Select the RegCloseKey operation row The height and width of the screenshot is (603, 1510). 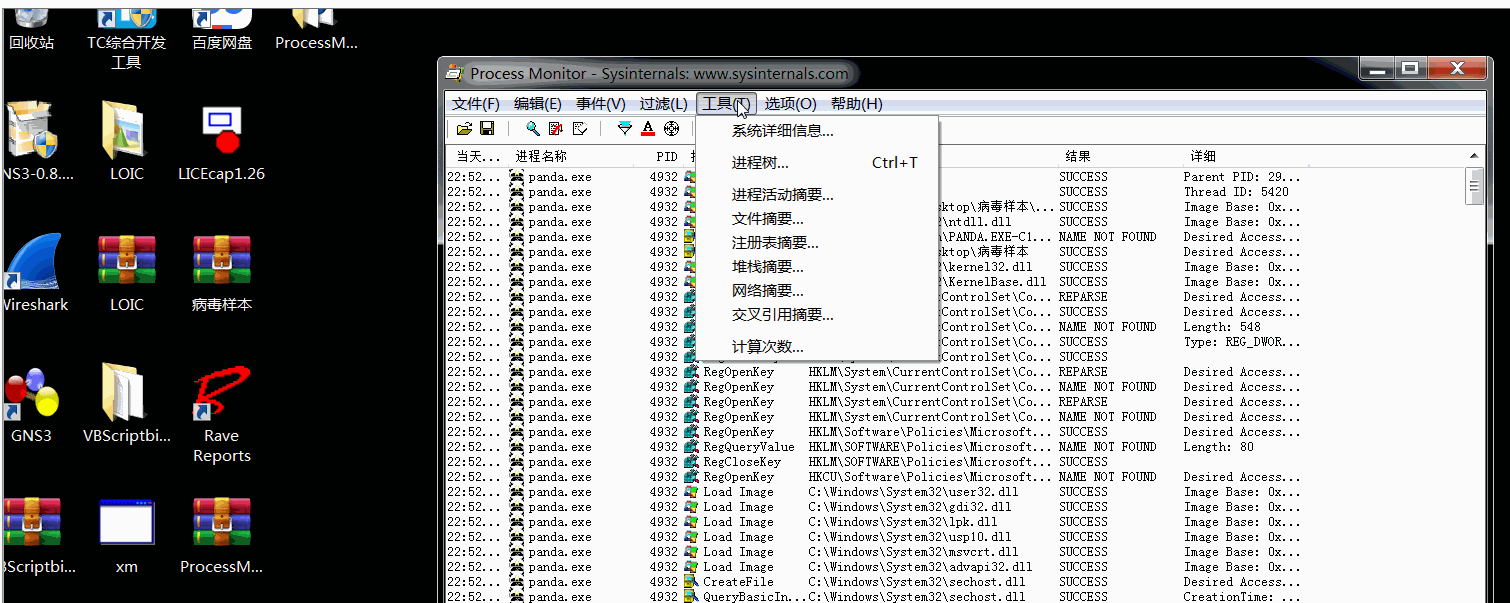pyautogui.click(x=874, y=462)
